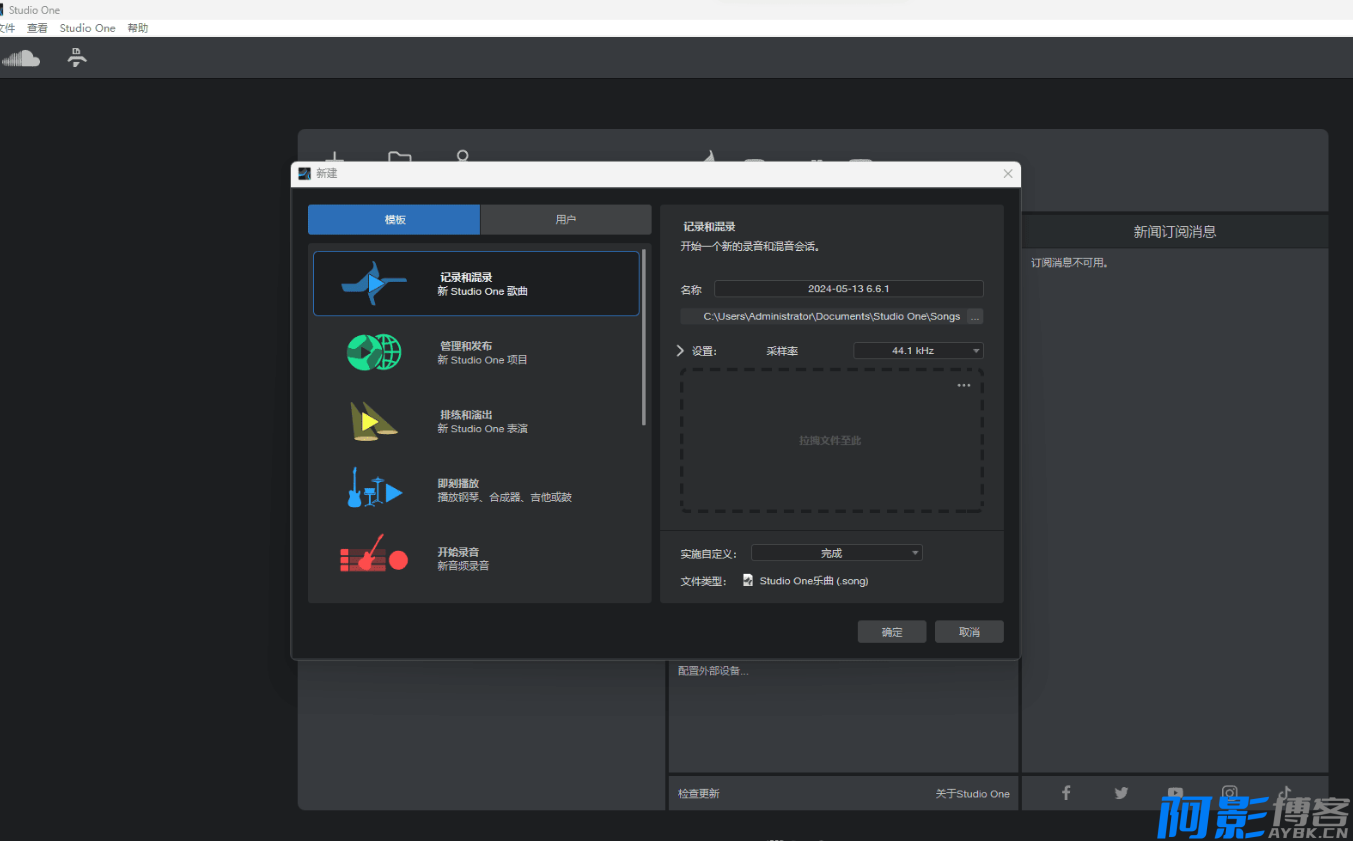Screen dimensions: 1353x841
Task: Select the 排练和演出 show template
Action: point(476,421)
